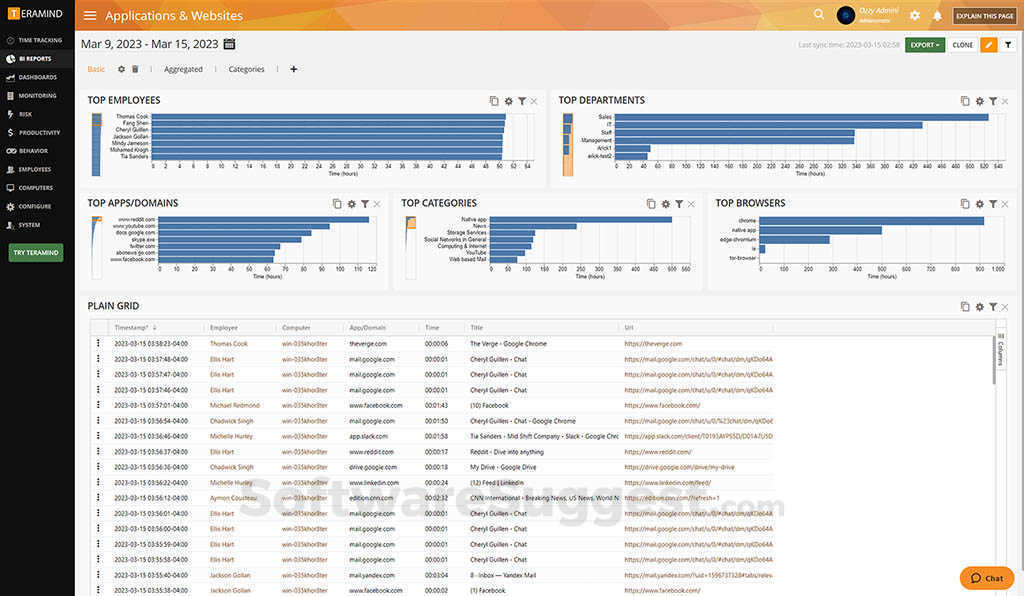Go to Monitoring in sidebar
The width and height of the screenshot is (1024, 596).
[x=37, y=96]
